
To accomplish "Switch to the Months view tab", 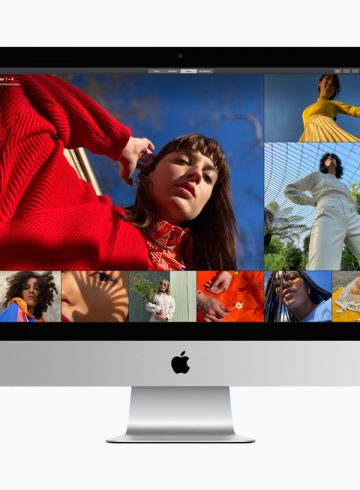I will [172, 71].
